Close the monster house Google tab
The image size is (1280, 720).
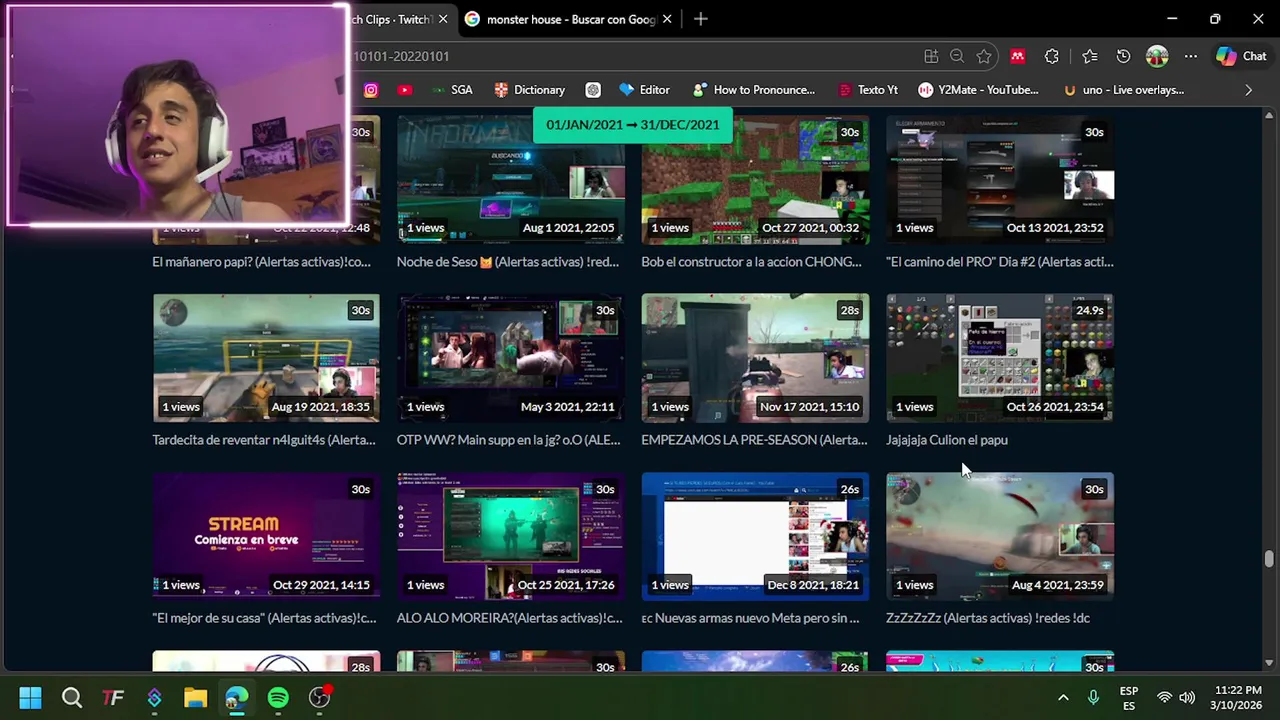coord(668,19)
